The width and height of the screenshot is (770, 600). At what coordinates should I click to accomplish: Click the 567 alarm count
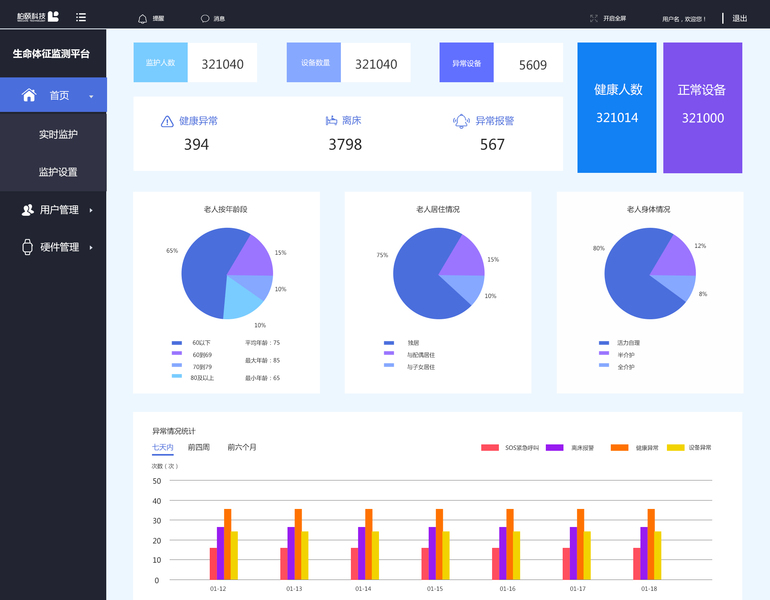click(x=492, y=144)
